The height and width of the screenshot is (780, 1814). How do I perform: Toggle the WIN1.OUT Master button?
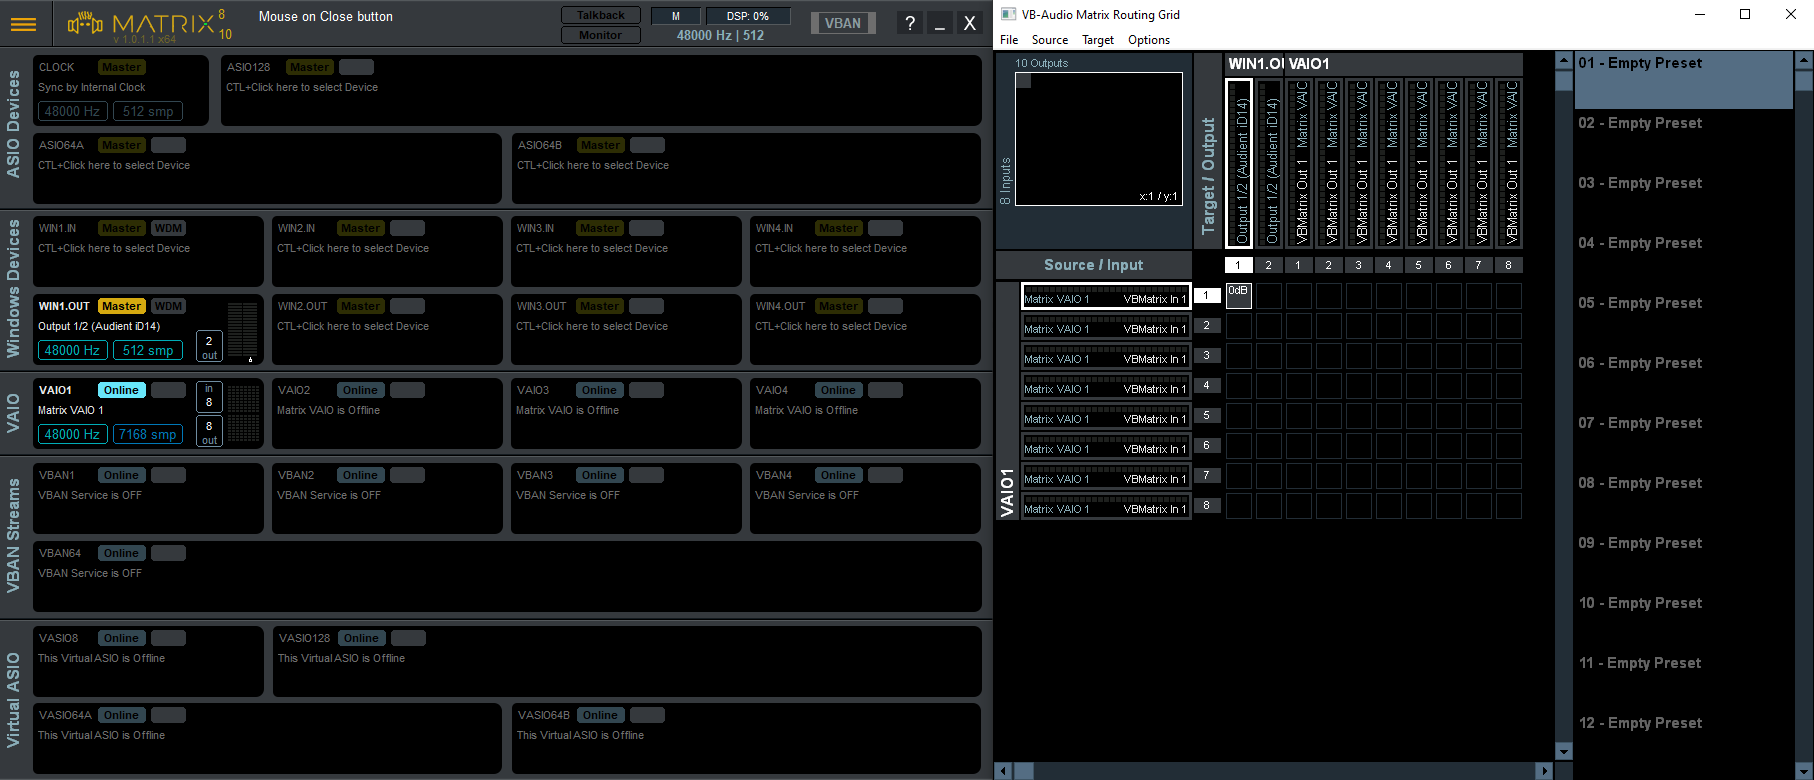(121, 306)
